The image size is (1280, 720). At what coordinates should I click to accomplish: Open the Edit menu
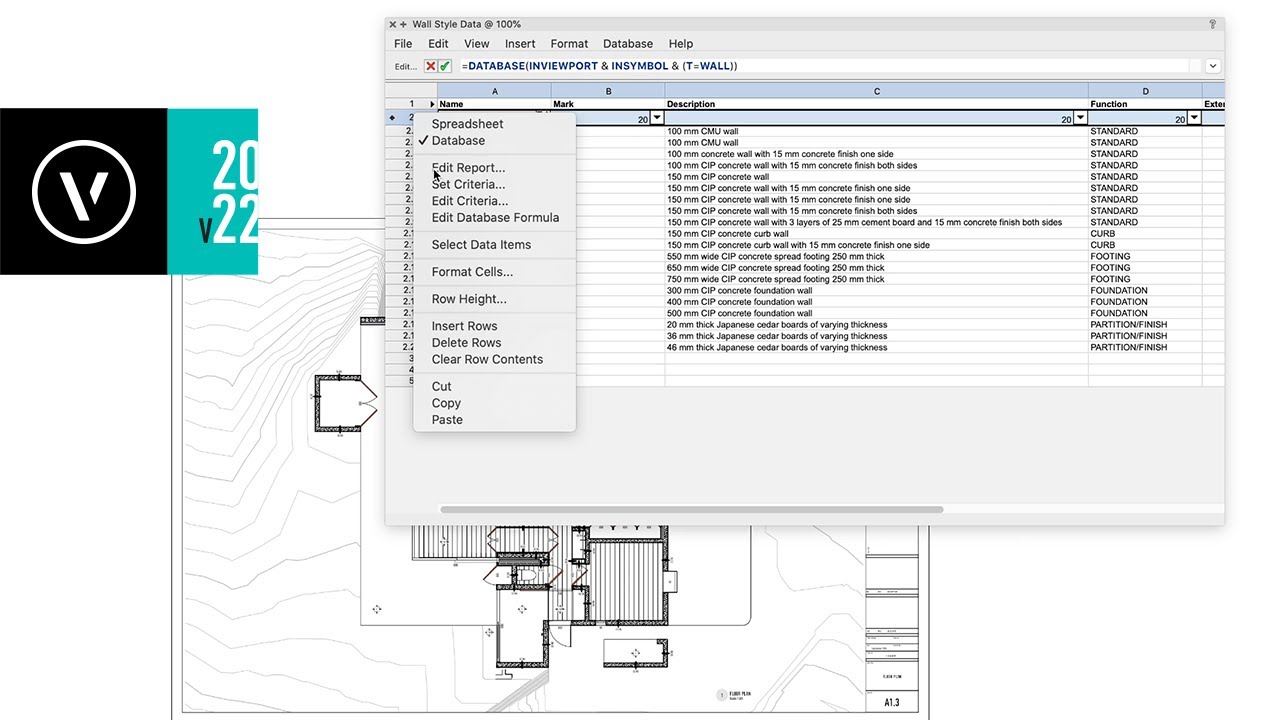[438, 44]
